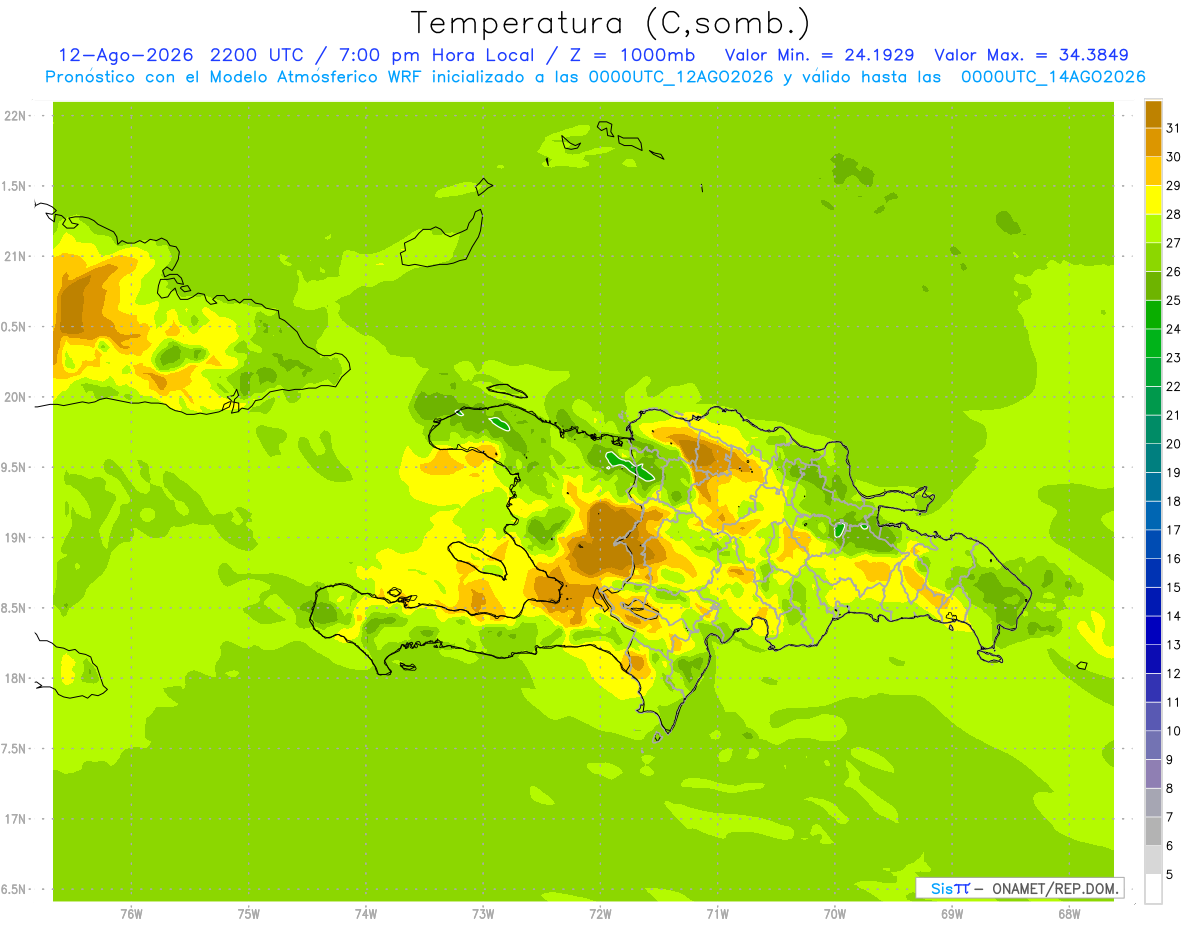Click the 'ONAMET/REP.DOM.' credit label
The width and height of the screenshot is (1200, 927).
click(1054, 888)
